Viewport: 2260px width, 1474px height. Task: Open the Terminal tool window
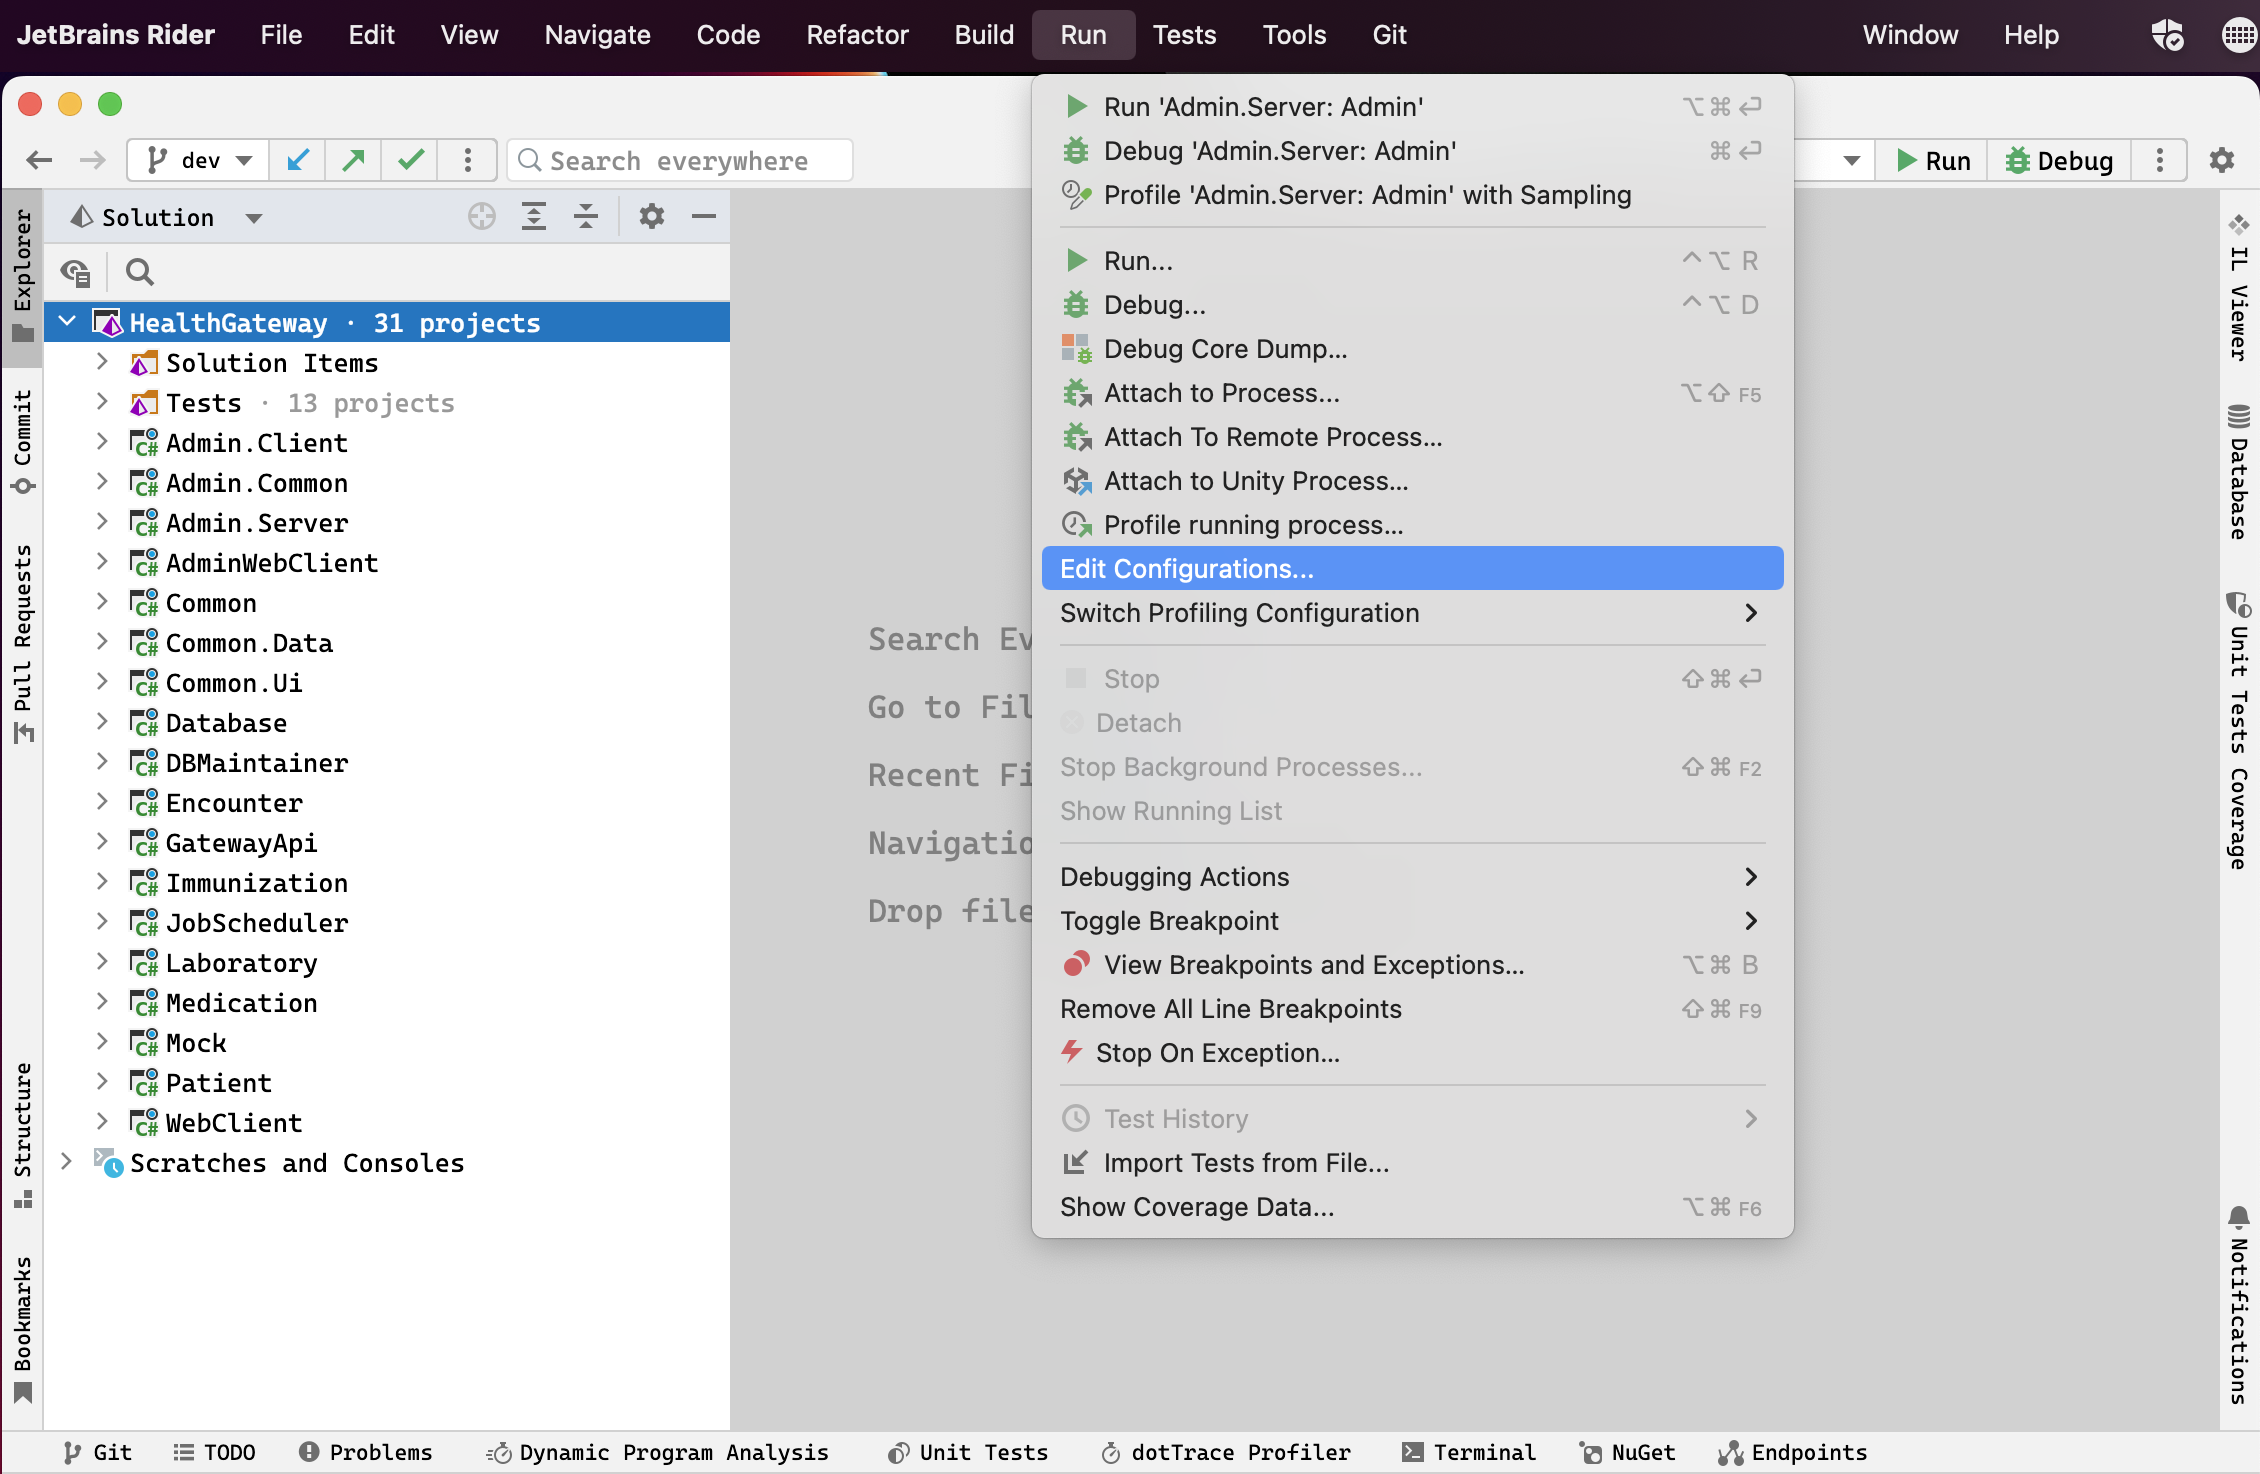pyautogui.click(x=1468, y=1452)
